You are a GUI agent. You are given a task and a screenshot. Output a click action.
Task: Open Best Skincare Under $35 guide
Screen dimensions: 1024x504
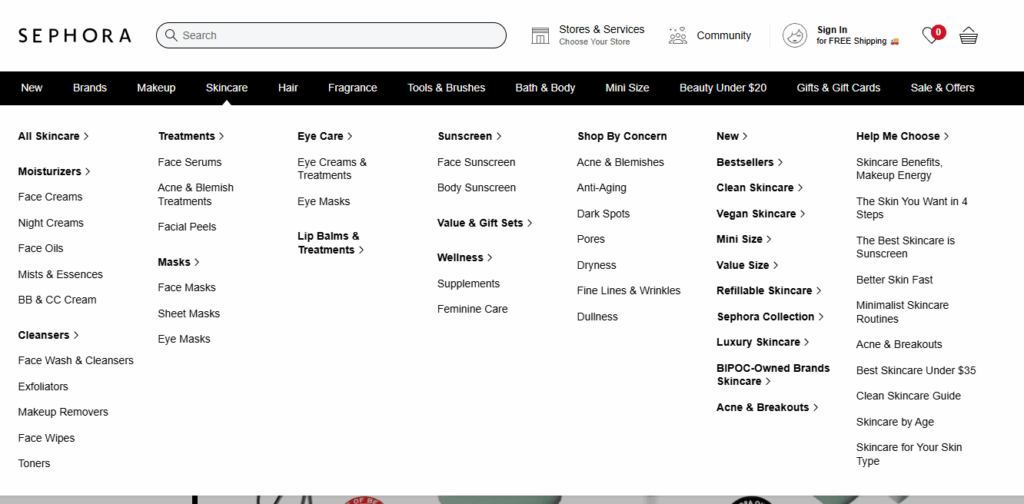[916, 370]
